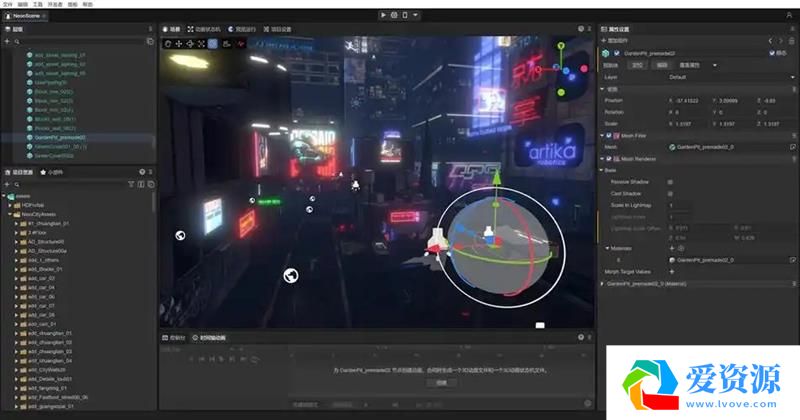The height and width of the screenshot is (420, 800).
Task: Open the hierarchy panel's three-dot menu
Action: (x=150, y=29)
